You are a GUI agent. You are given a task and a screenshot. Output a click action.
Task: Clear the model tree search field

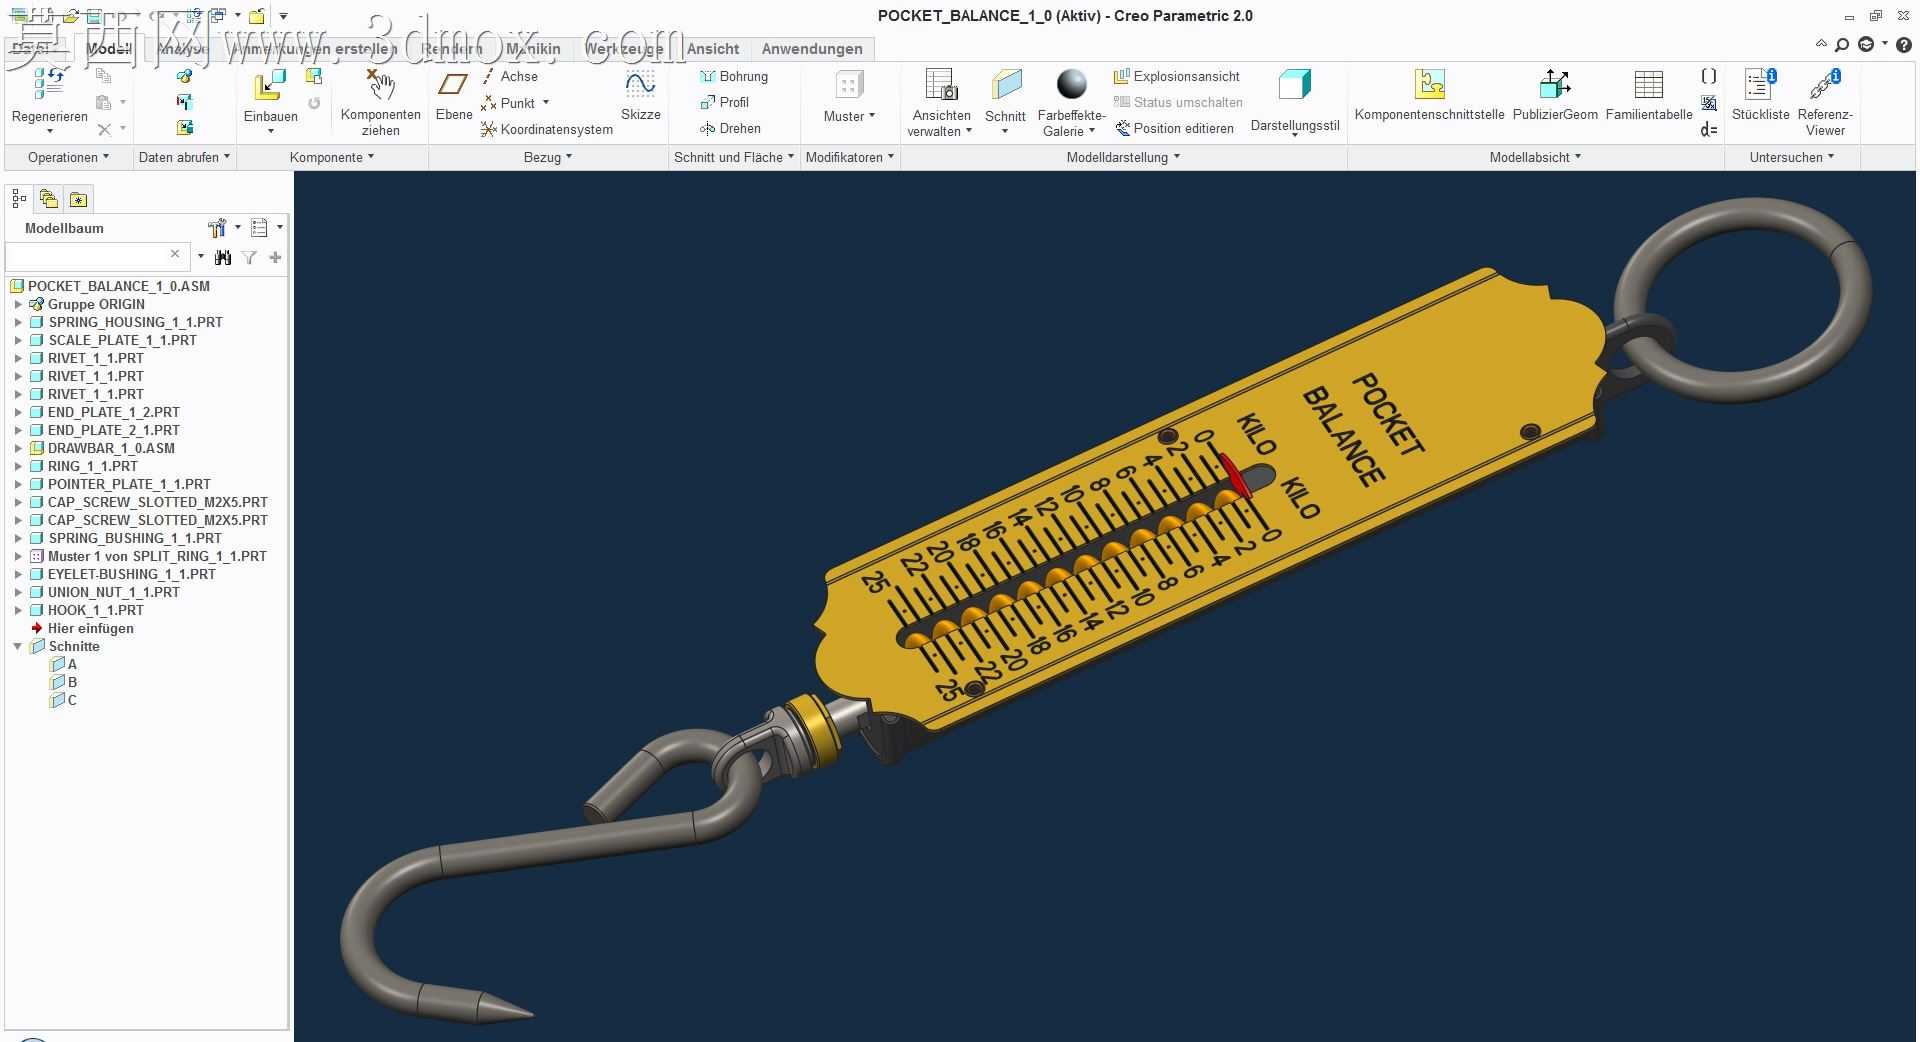175,255
